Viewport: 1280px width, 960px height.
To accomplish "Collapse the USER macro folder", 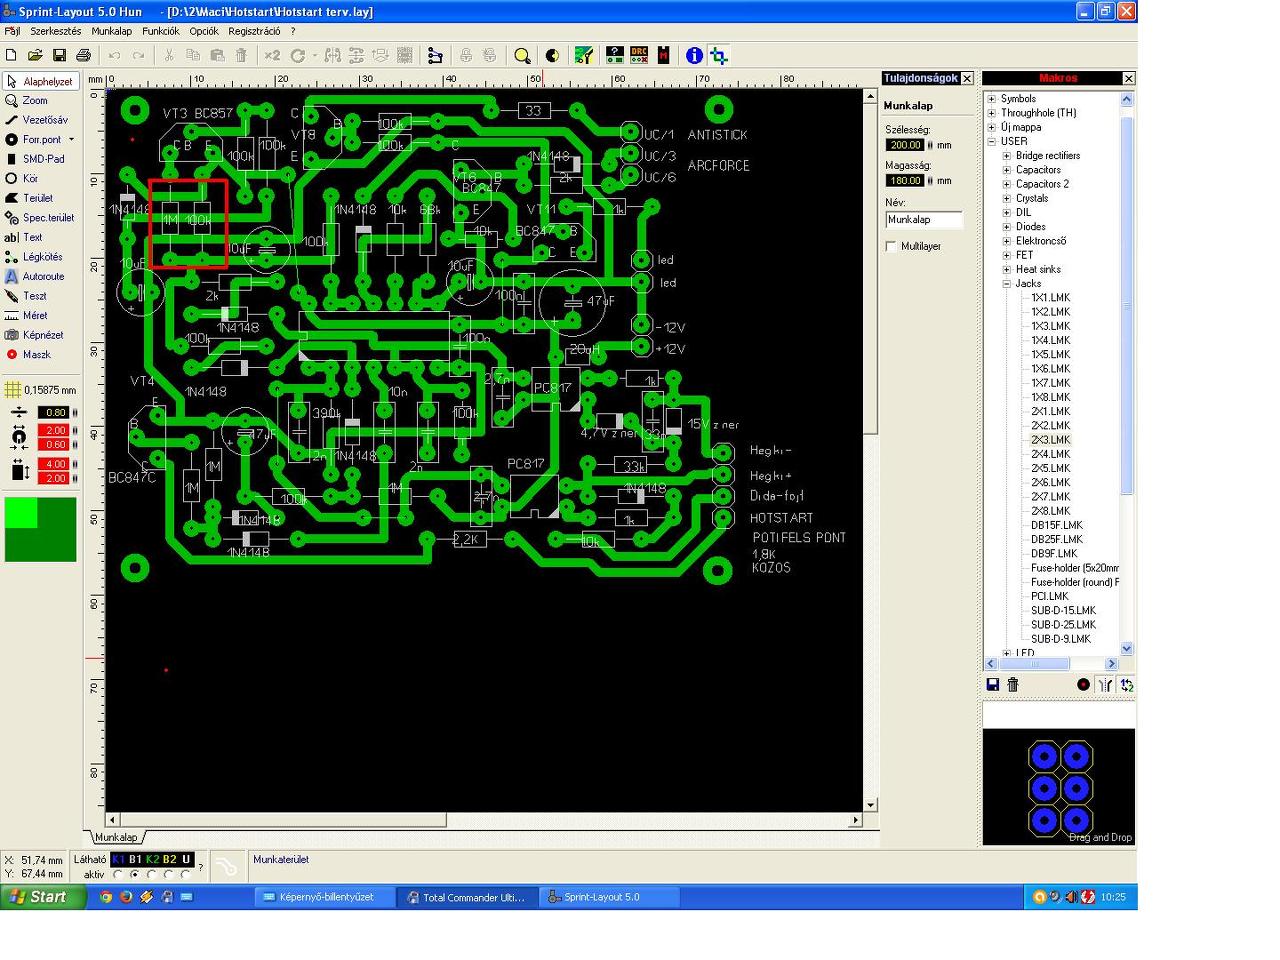I will click(992, 141).
